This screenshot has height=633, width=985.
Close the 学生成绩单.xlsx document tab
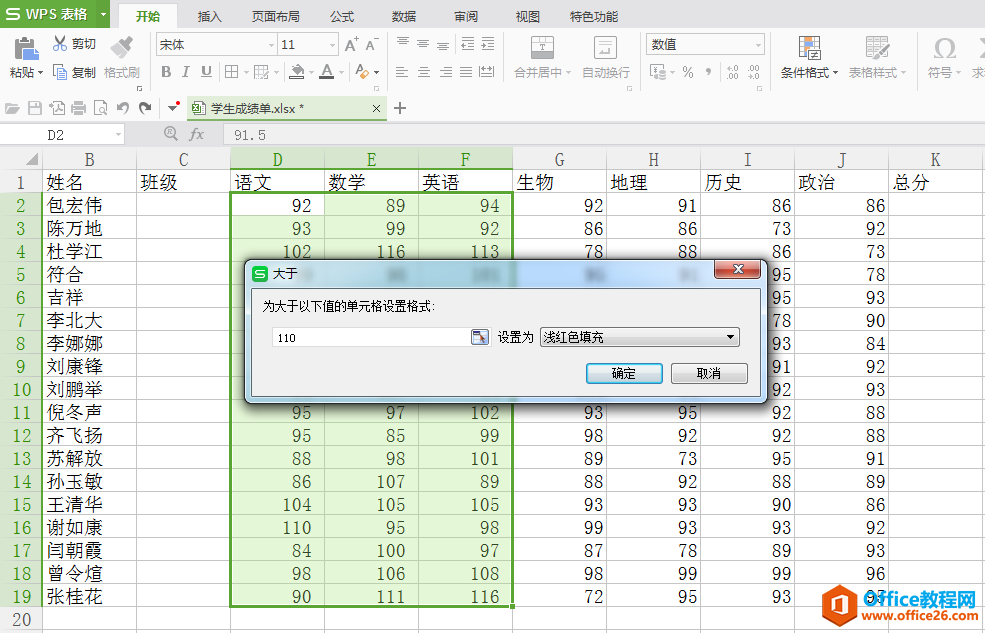[x=376, y=109]
